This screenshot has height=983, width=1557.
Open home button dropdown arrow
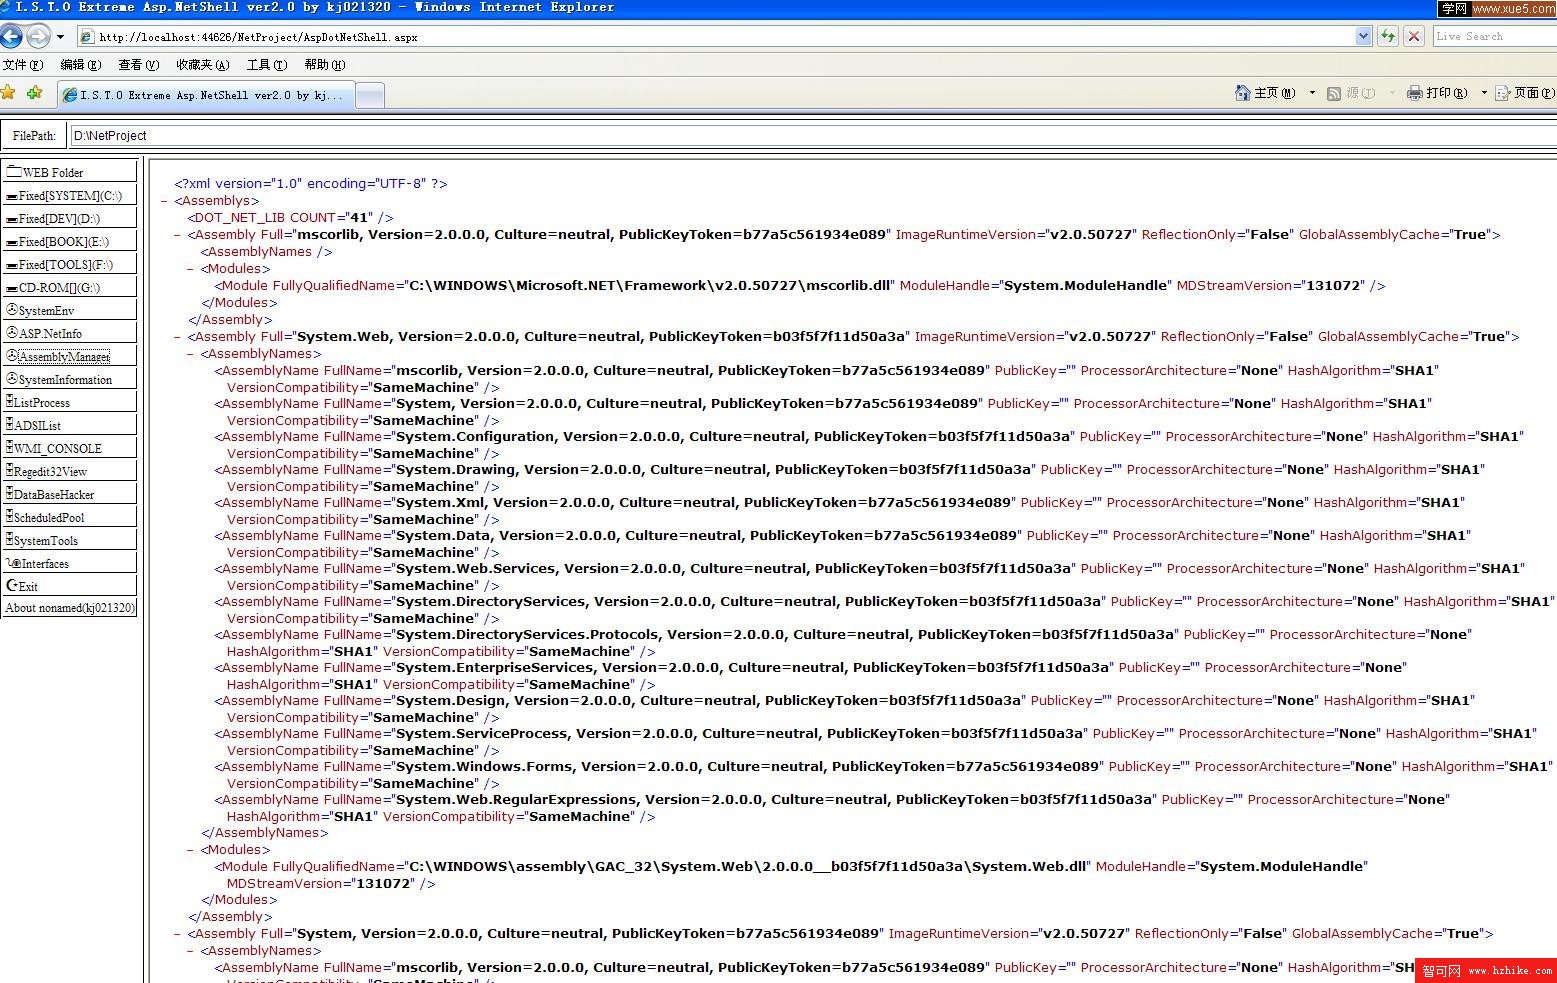[1312, 93]
